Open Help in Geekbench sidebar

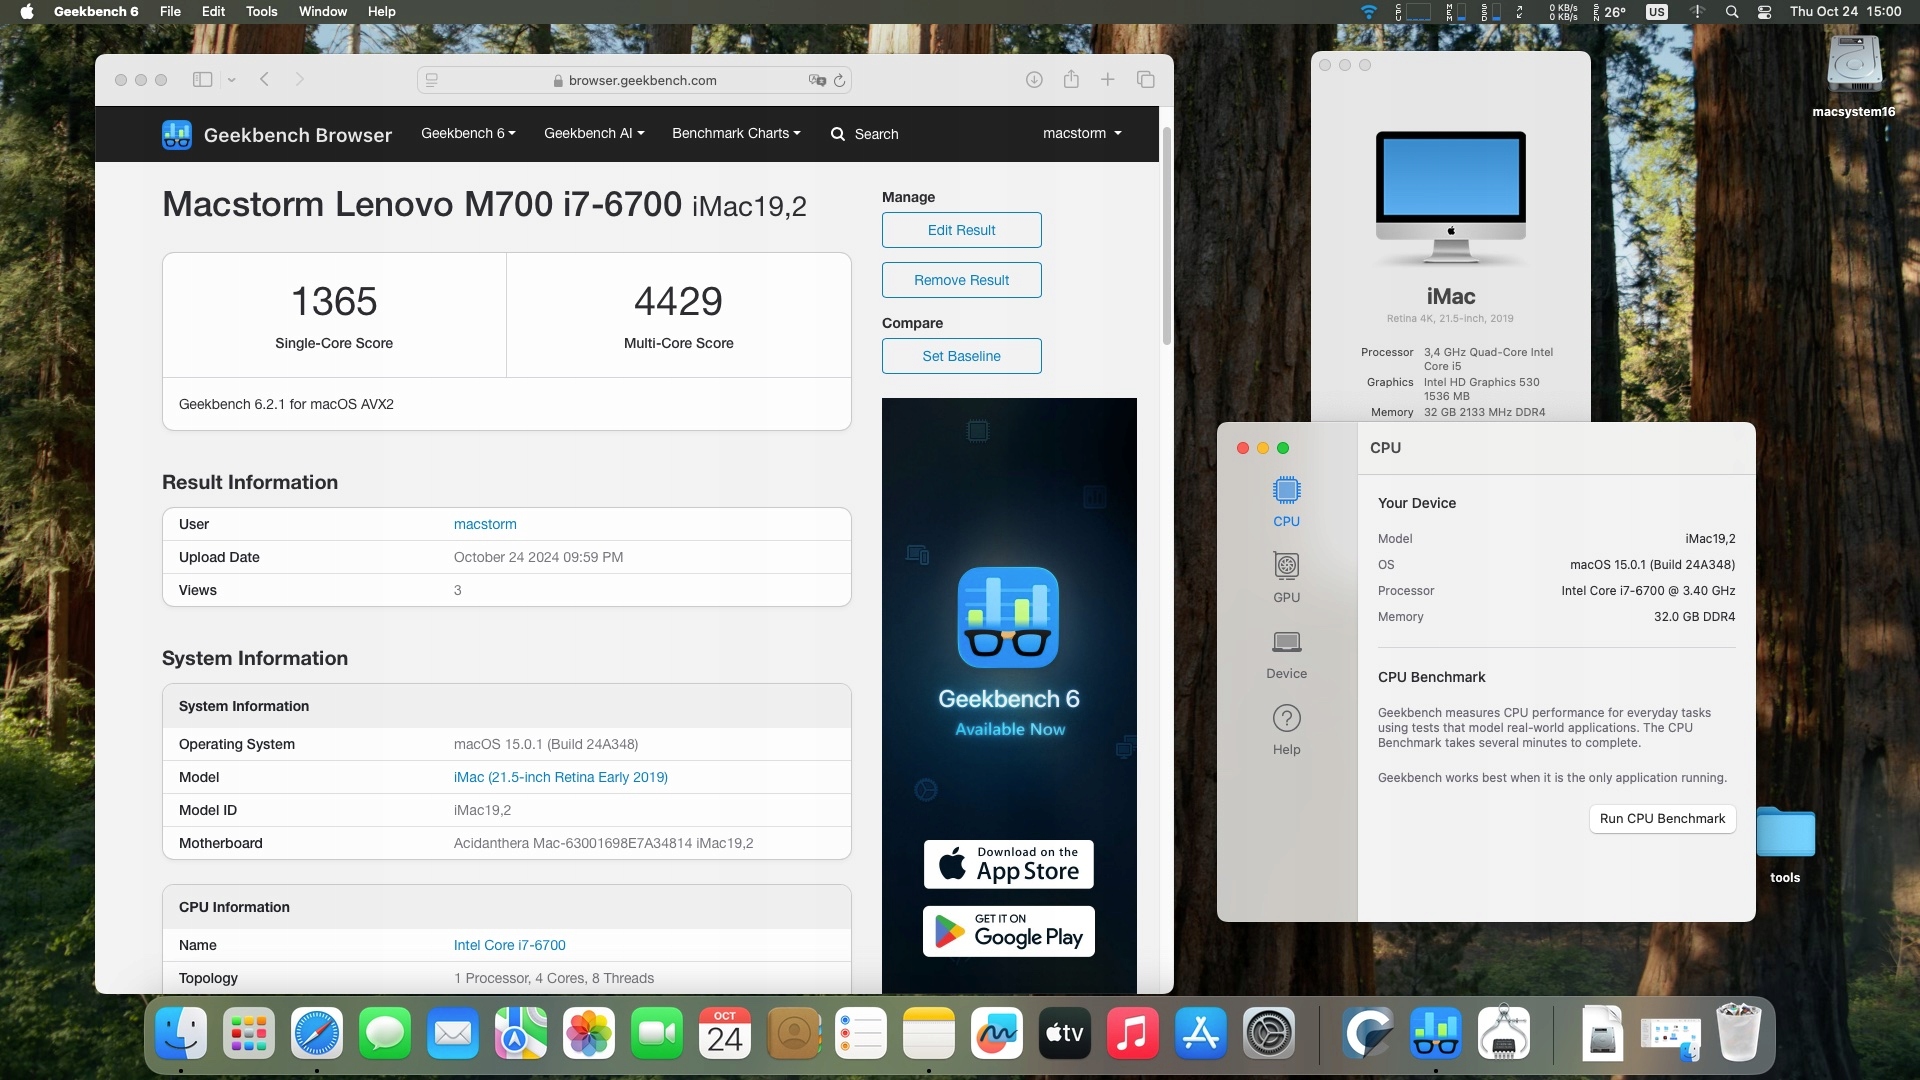tap(1286, 730)
